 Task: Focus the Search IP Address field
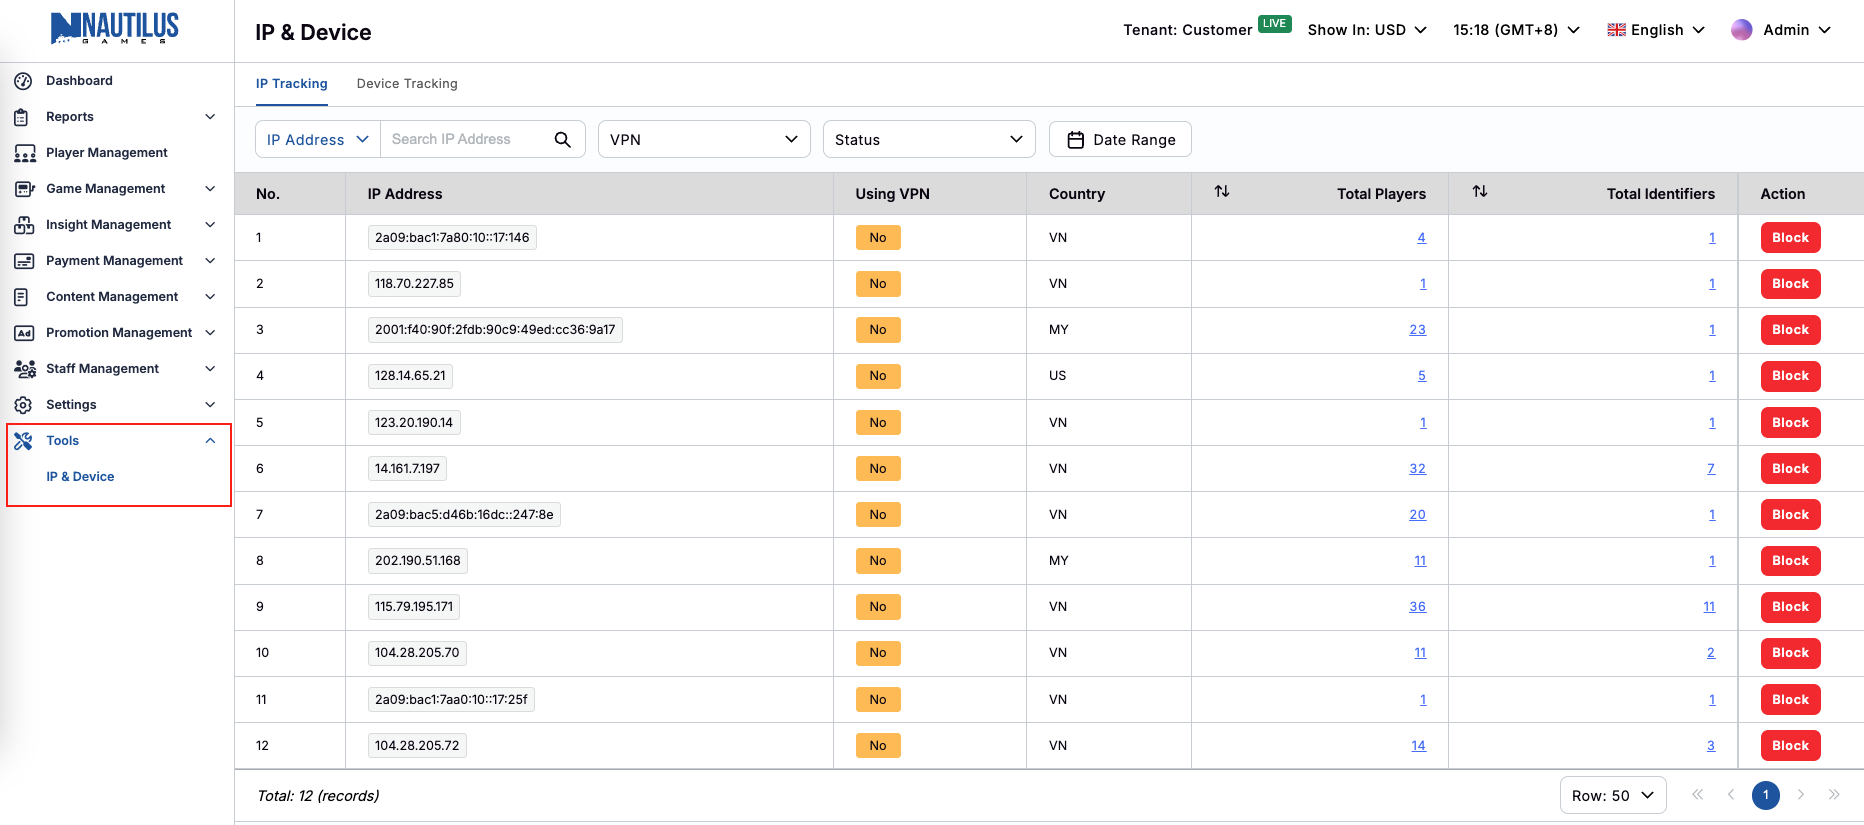tap(465, 140)
